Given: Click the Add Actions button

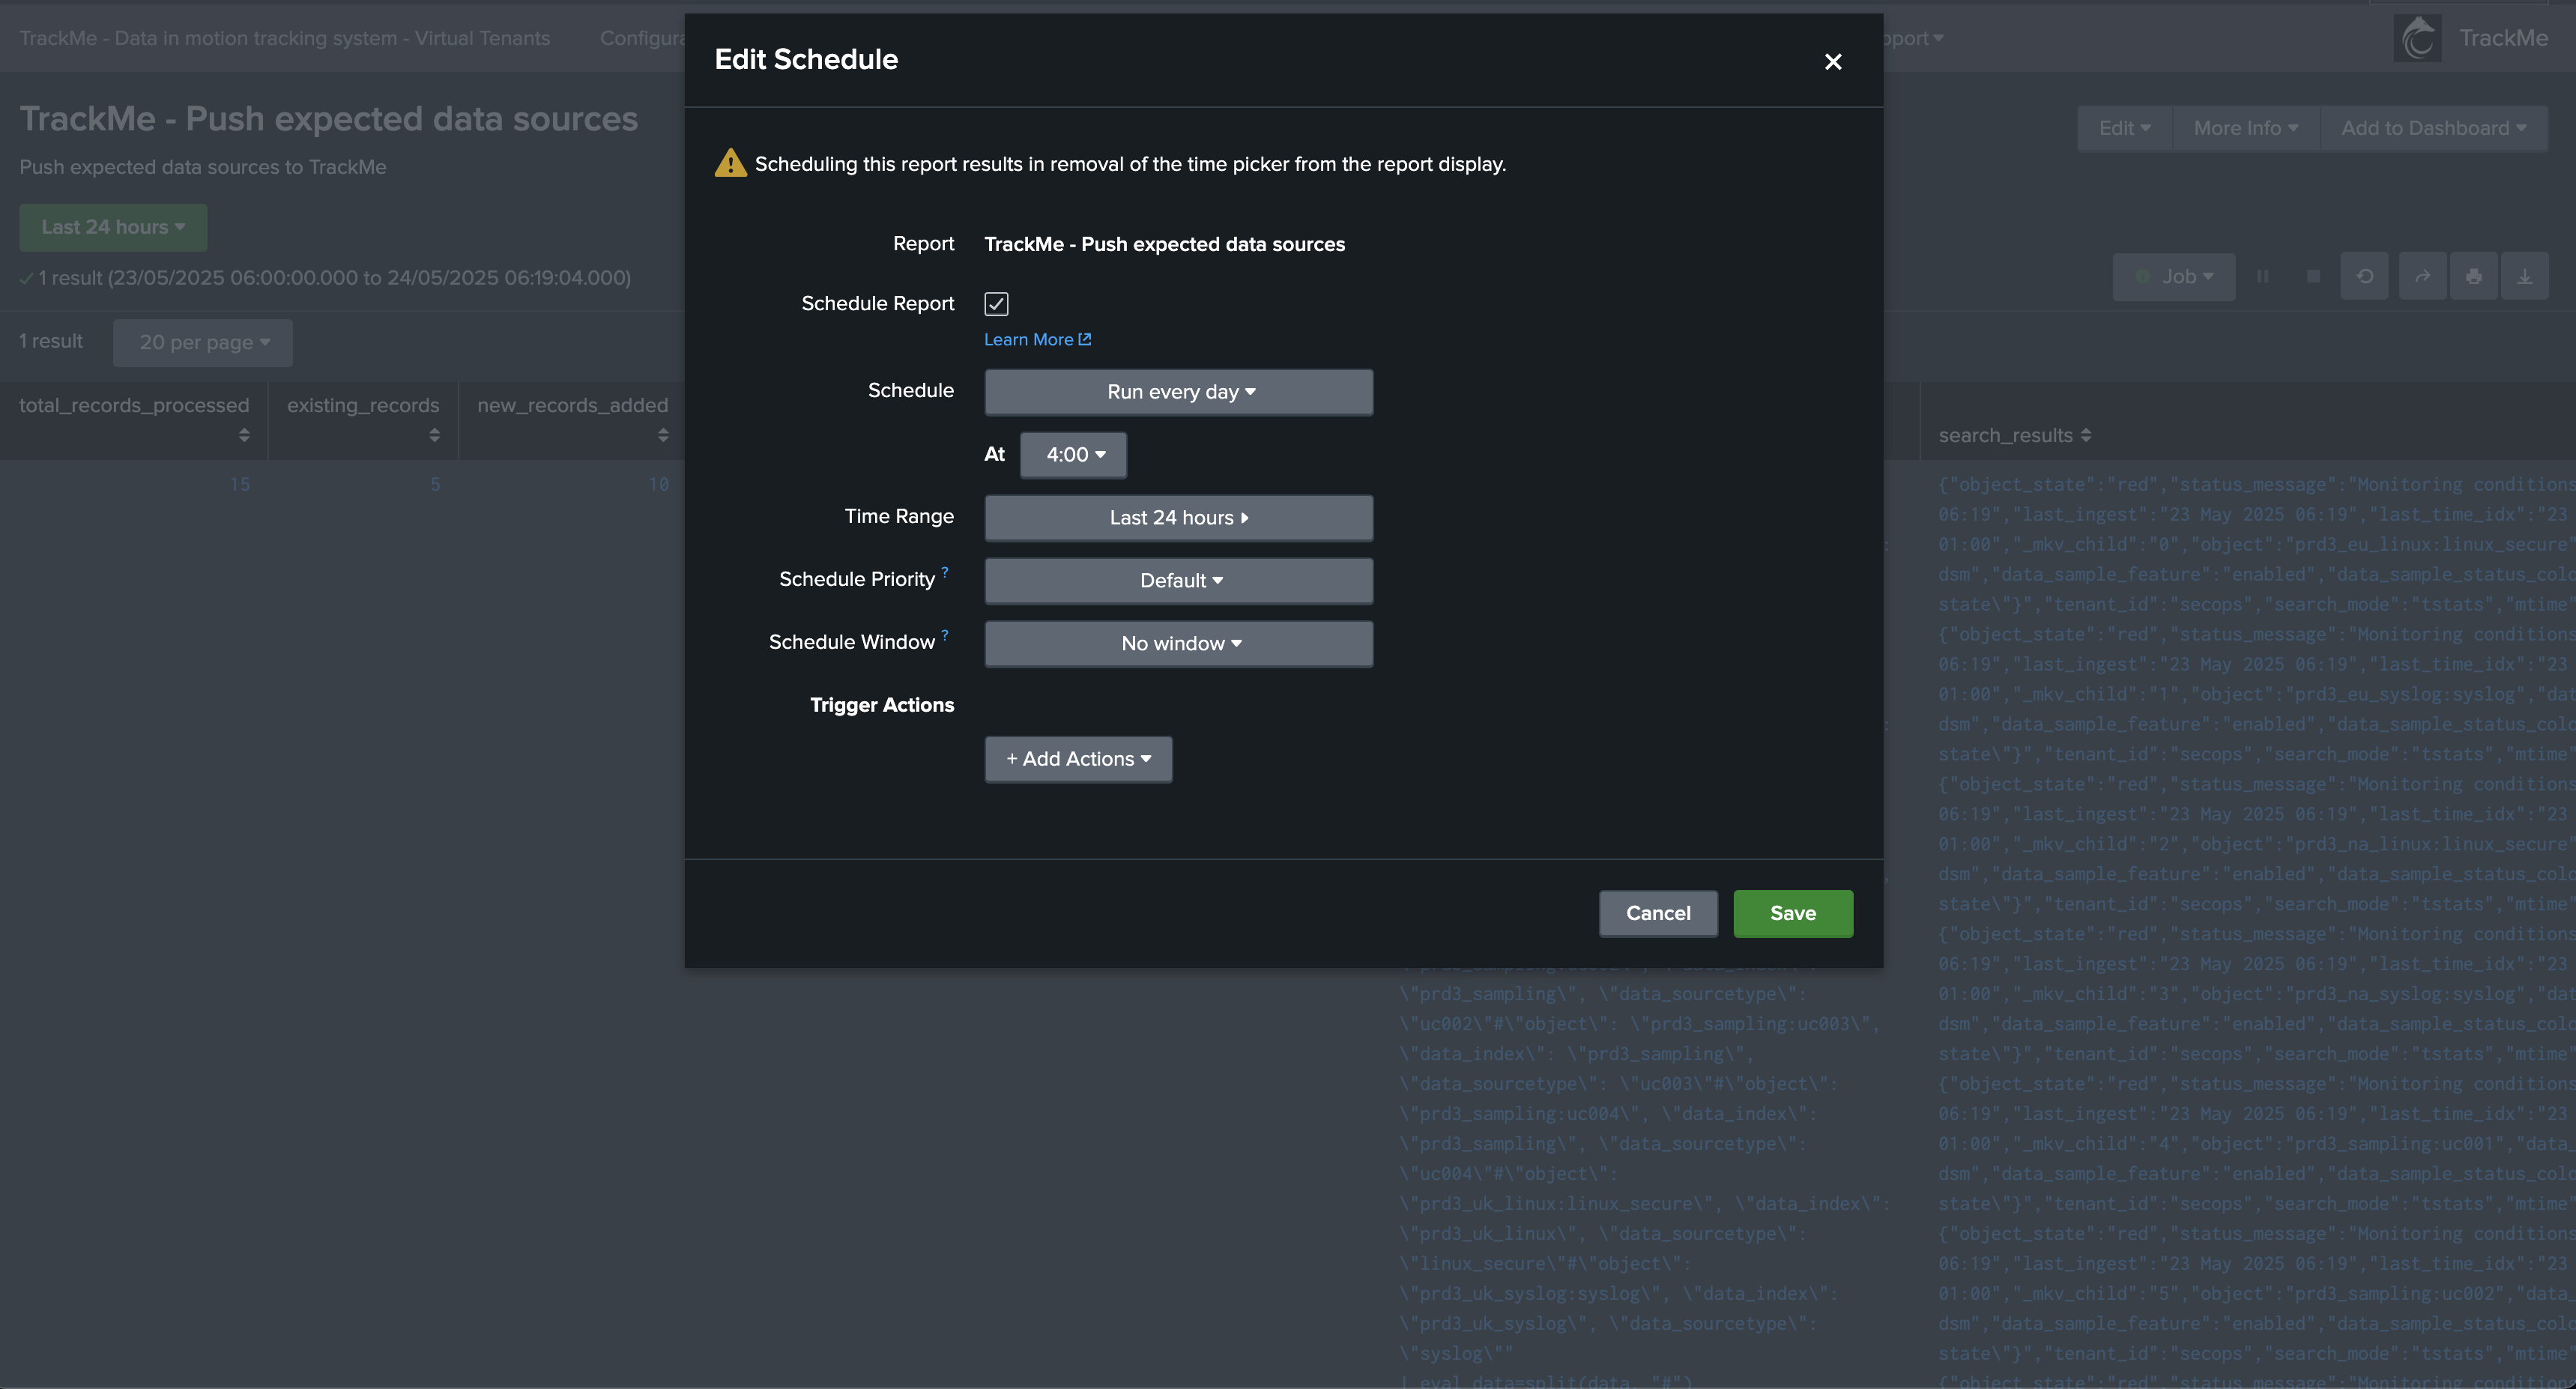Looking at the screenshot, I should click(x=1077, y=759).
